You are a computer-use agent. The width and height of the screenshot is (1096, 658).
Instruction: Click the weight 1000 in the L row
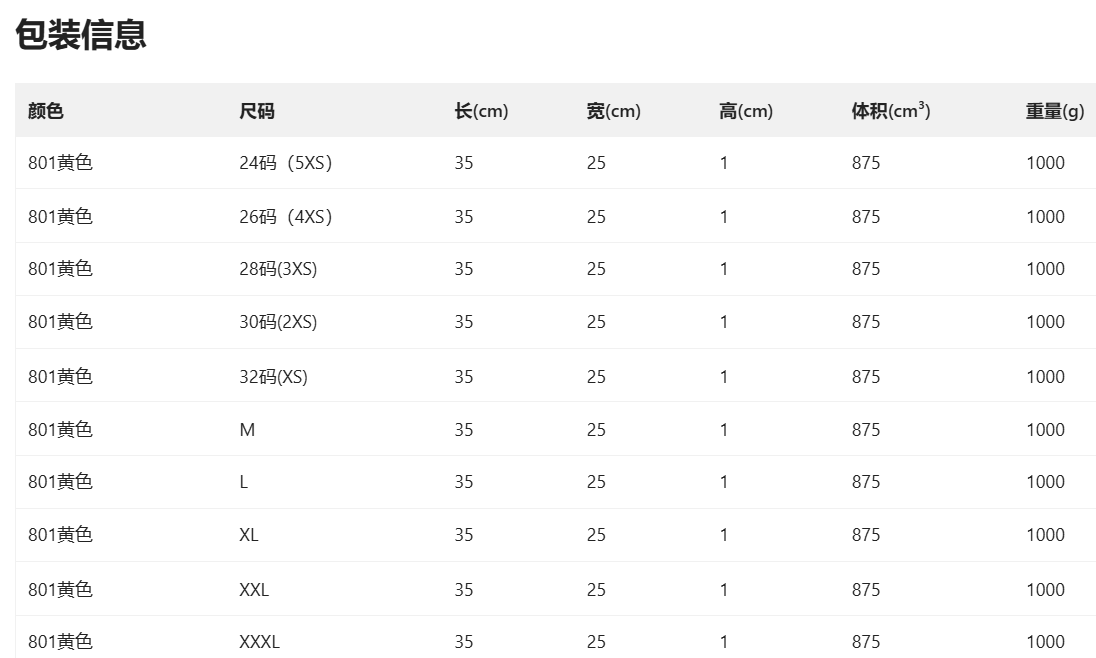(1045, 482)
